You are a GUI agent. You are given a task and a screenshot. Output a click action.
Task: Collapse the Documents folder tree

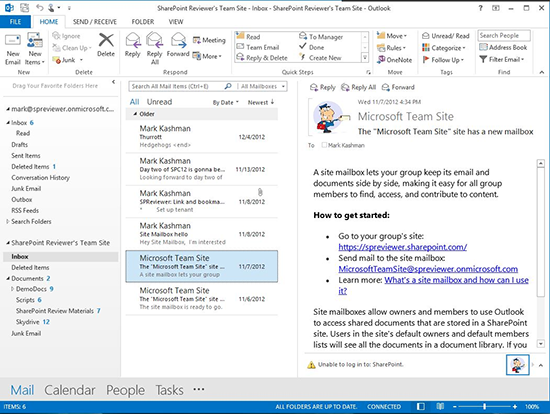pyautogui.click(x=8, y=278)
